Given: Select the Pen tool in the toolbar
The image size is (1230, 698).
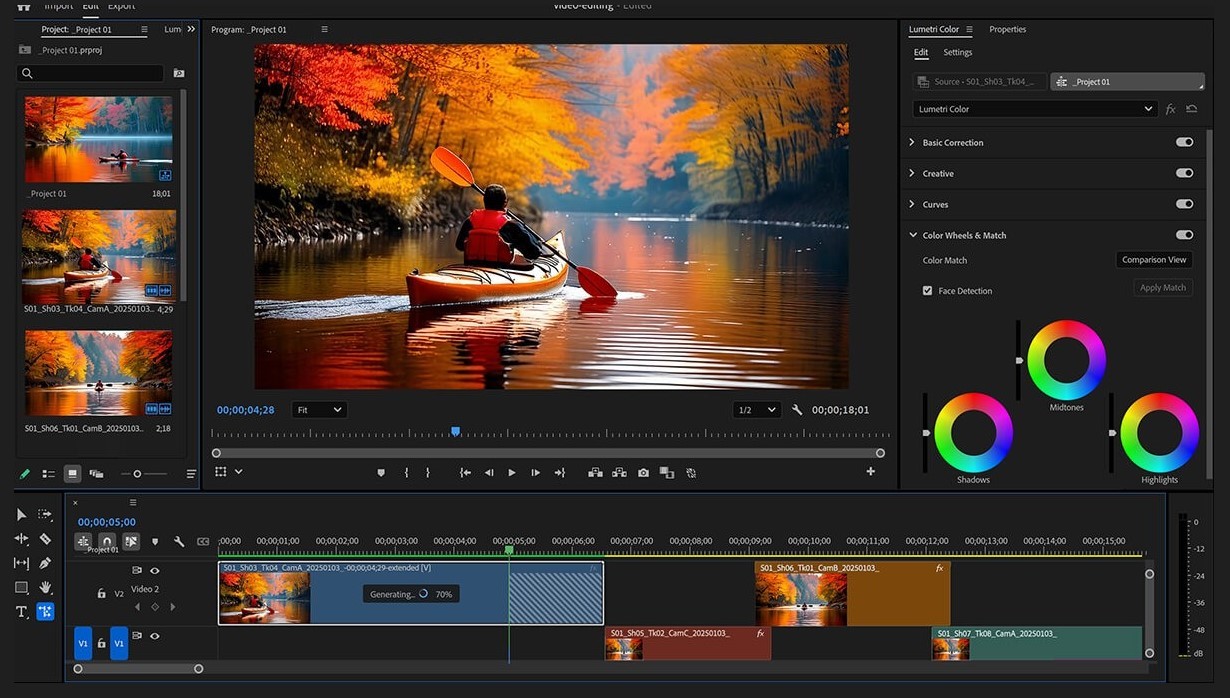Looking at the screenshot, I should pyautogui.click(x=45, y=563).
